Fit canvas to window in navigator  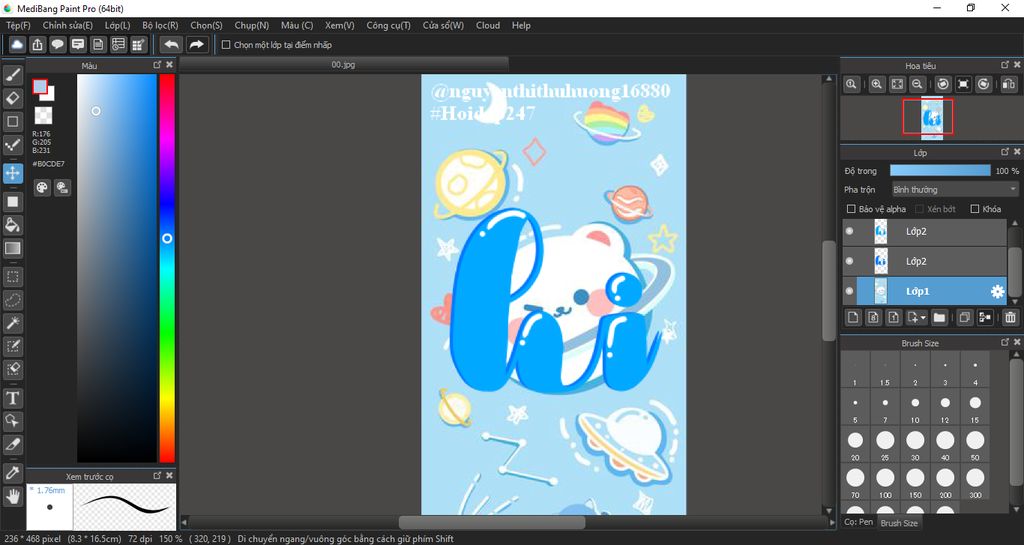(897, 84)
